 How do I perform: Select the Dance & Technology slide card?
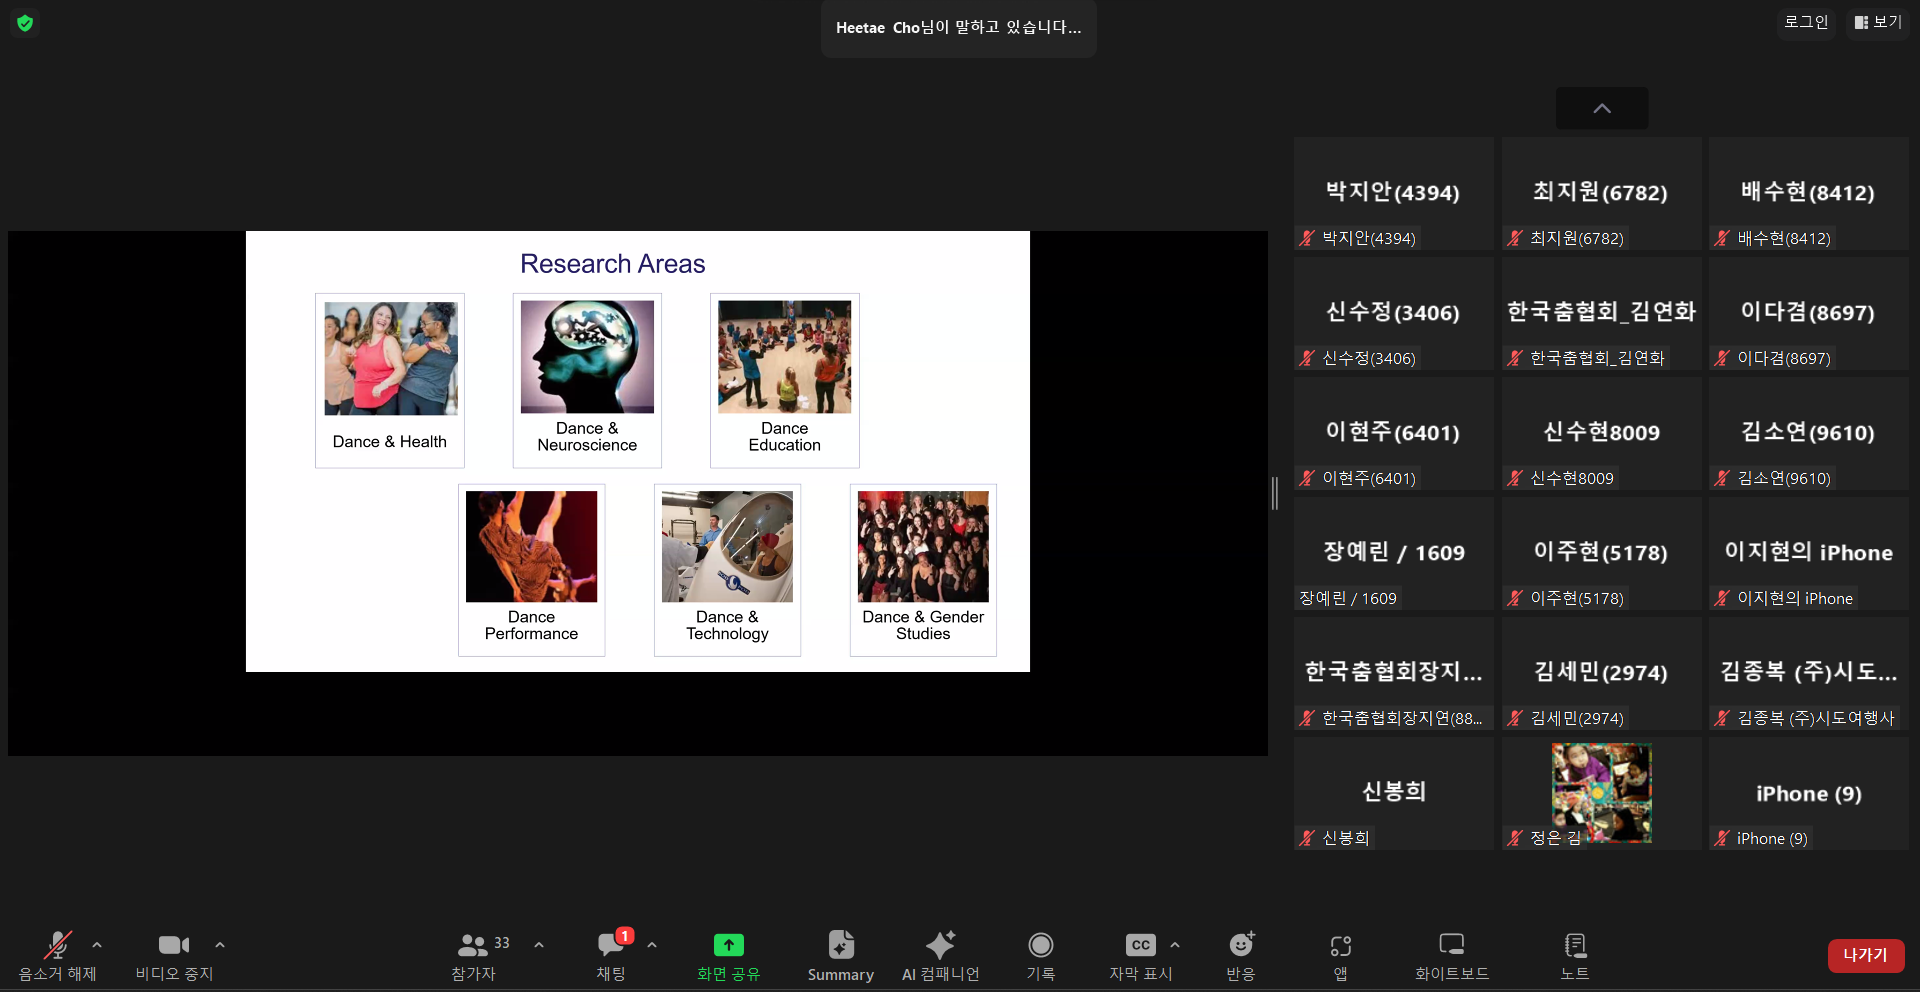727,570
